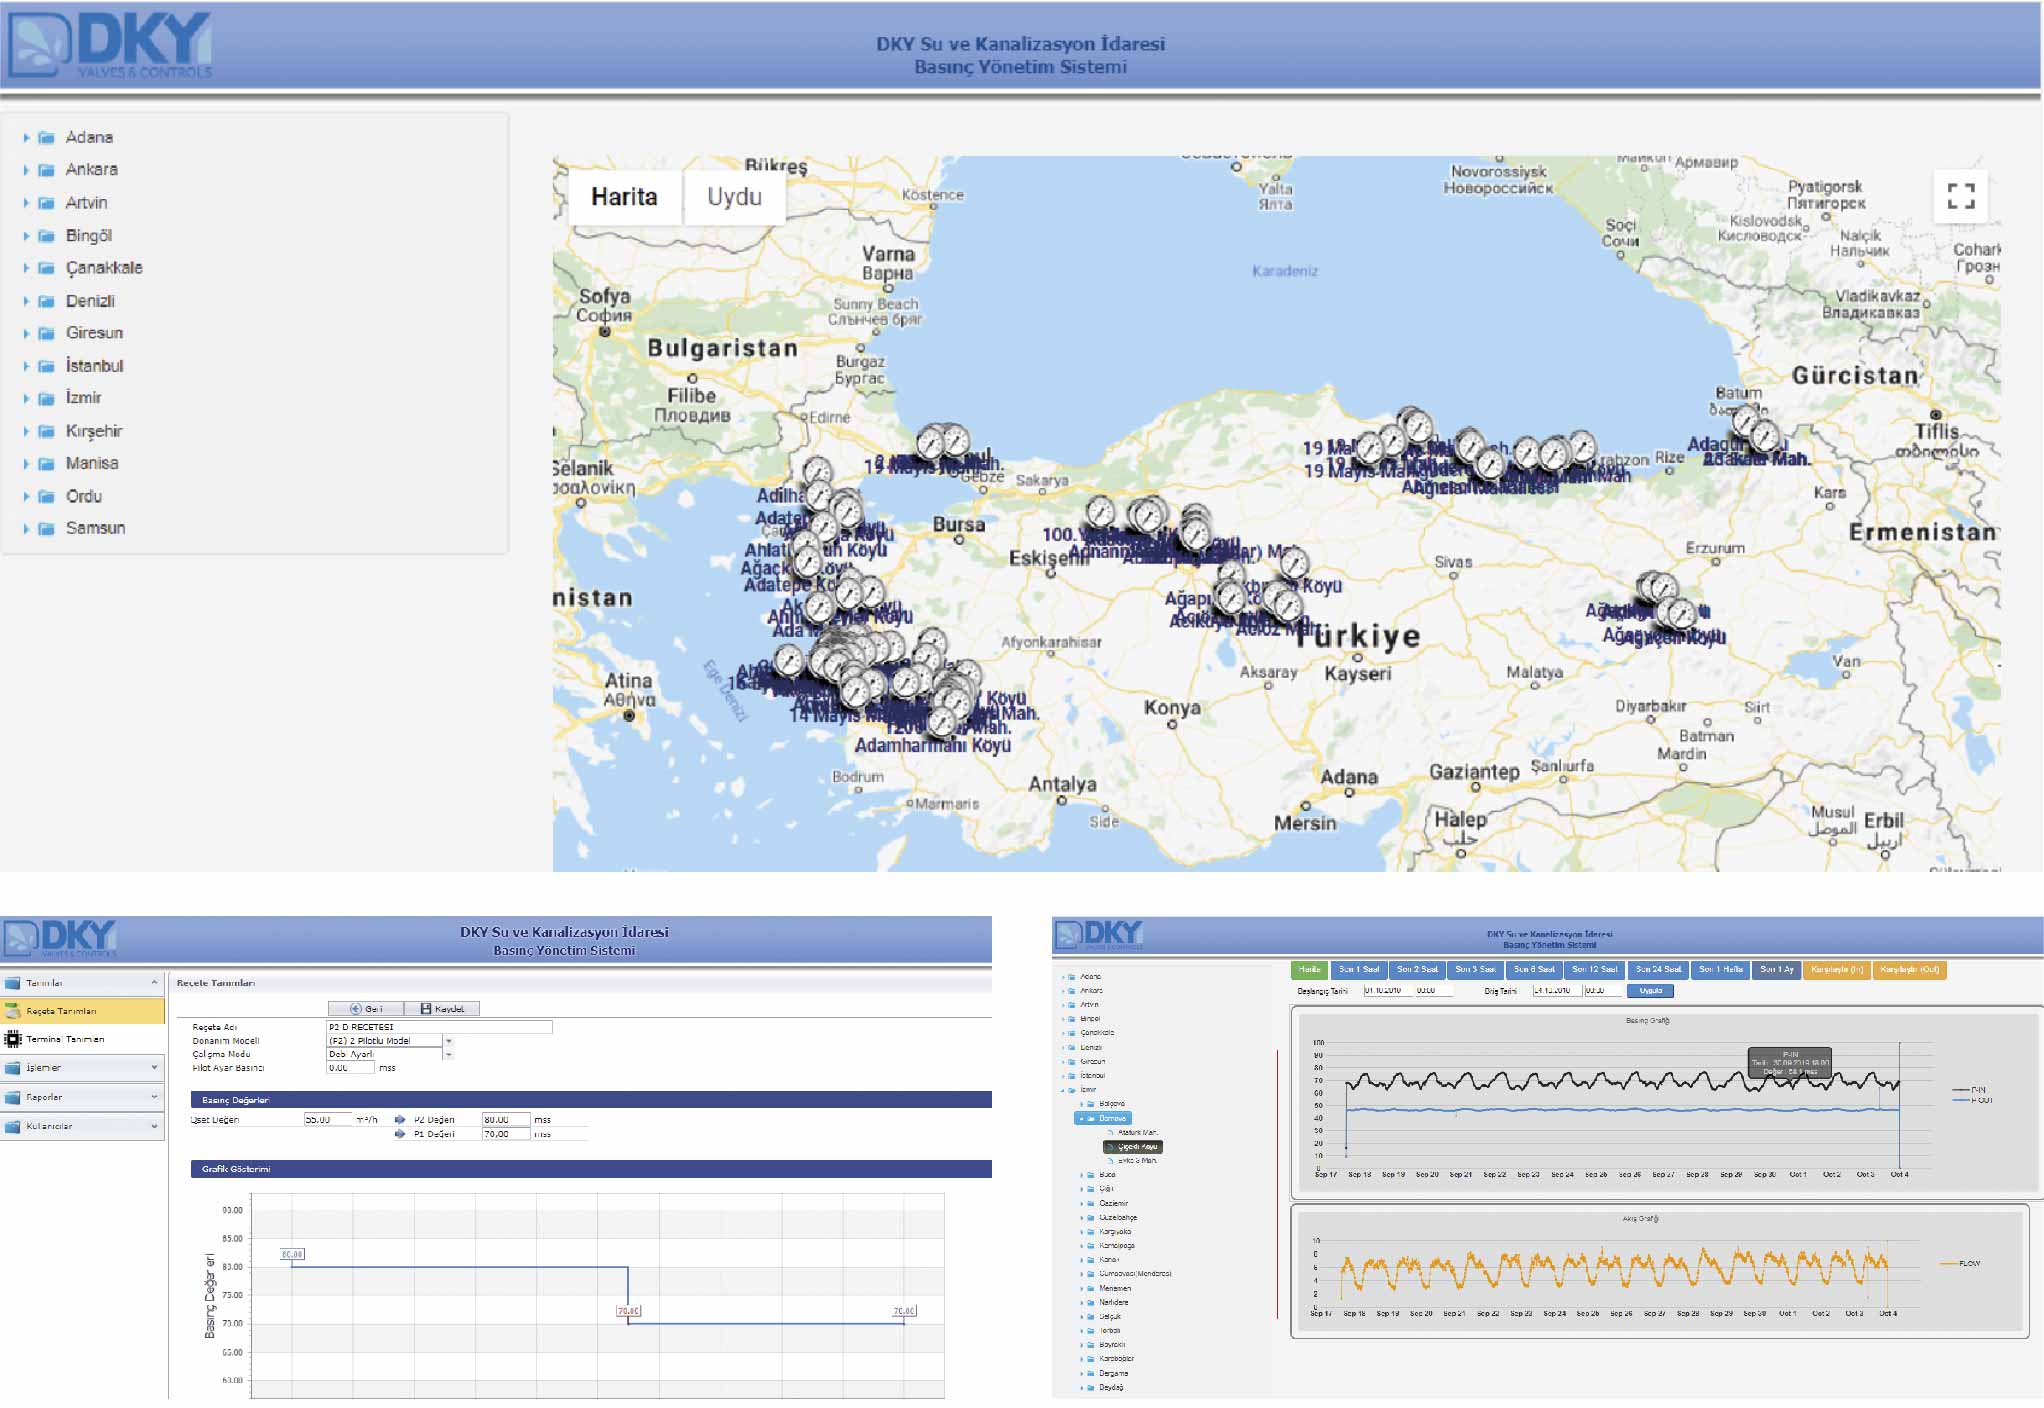This screenshot has height=1408, width=2044.
Task: Select the Bornova folder in the chart window tree
Action: tap(1104, 1119)
